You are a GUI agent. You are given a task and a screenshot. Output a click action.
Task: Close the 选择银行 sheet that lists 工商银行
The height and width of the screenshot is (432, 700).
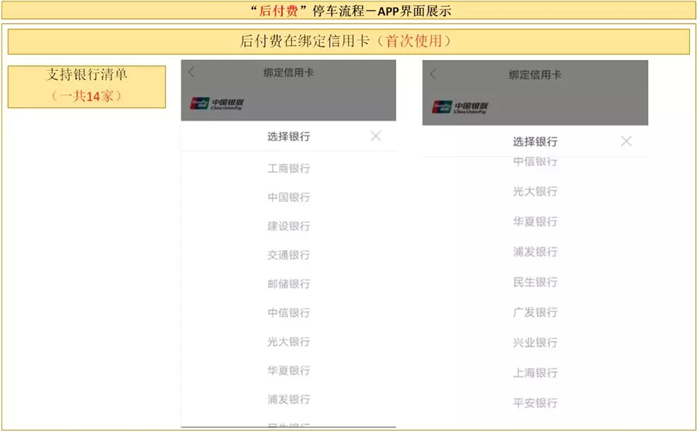(375, 136)
